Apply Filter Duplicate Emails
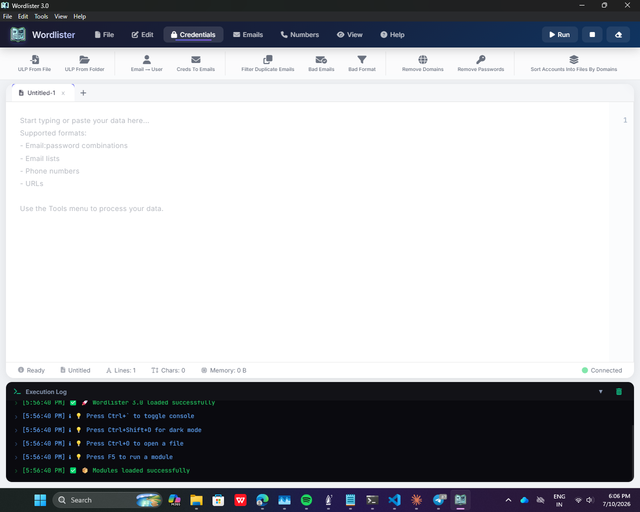Screen dimensions: 640x512 coord(267,63)
